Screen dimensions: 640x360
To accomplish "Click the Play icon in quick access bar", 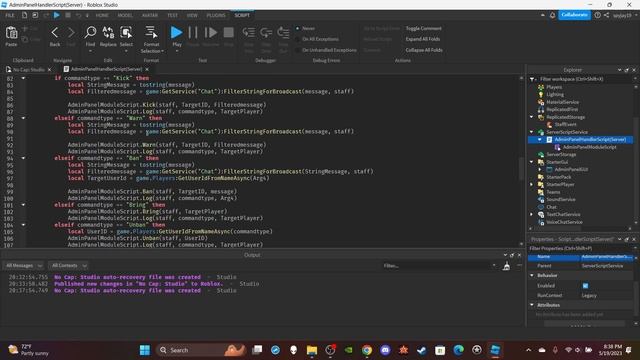I will (x=57, y=15).
